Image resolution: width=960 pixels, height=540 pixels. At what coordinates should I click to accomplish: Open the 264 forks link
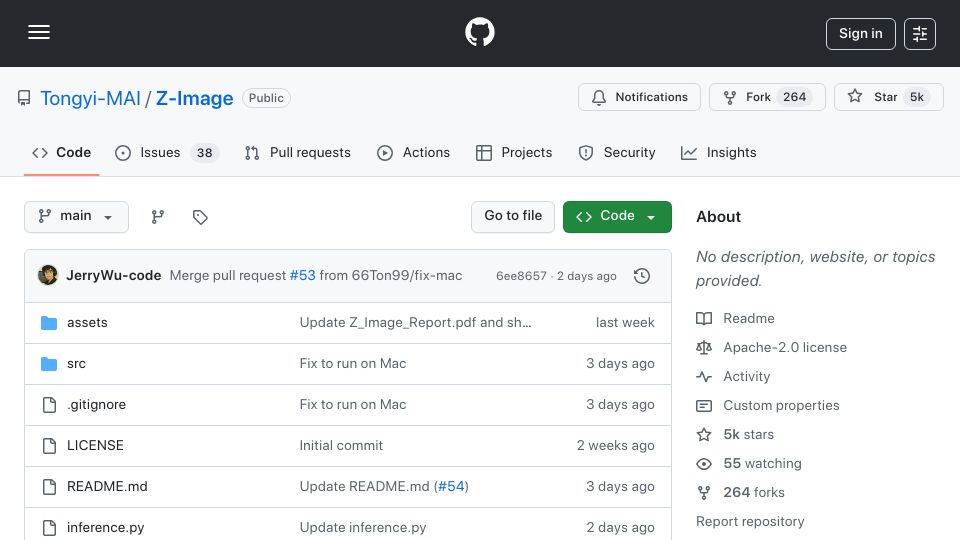click(754, 492)
